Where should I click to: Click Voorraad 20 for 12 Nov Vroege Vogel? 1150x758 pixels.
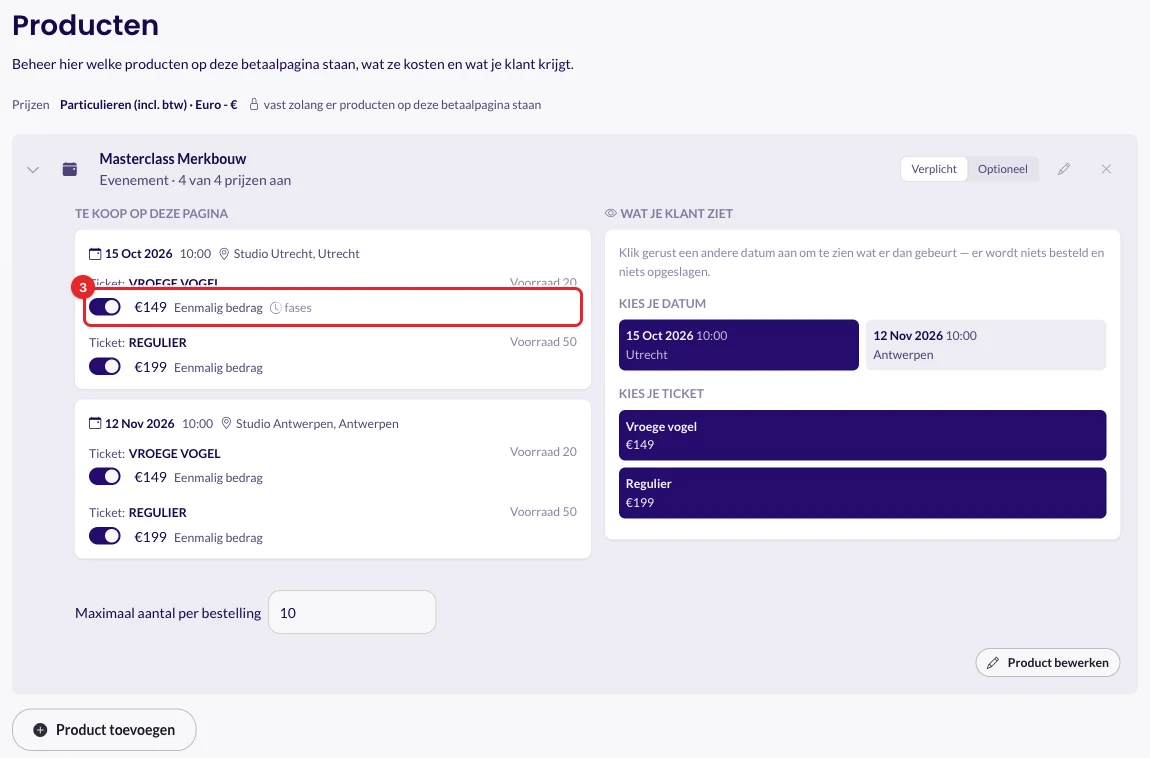point(543,452)
